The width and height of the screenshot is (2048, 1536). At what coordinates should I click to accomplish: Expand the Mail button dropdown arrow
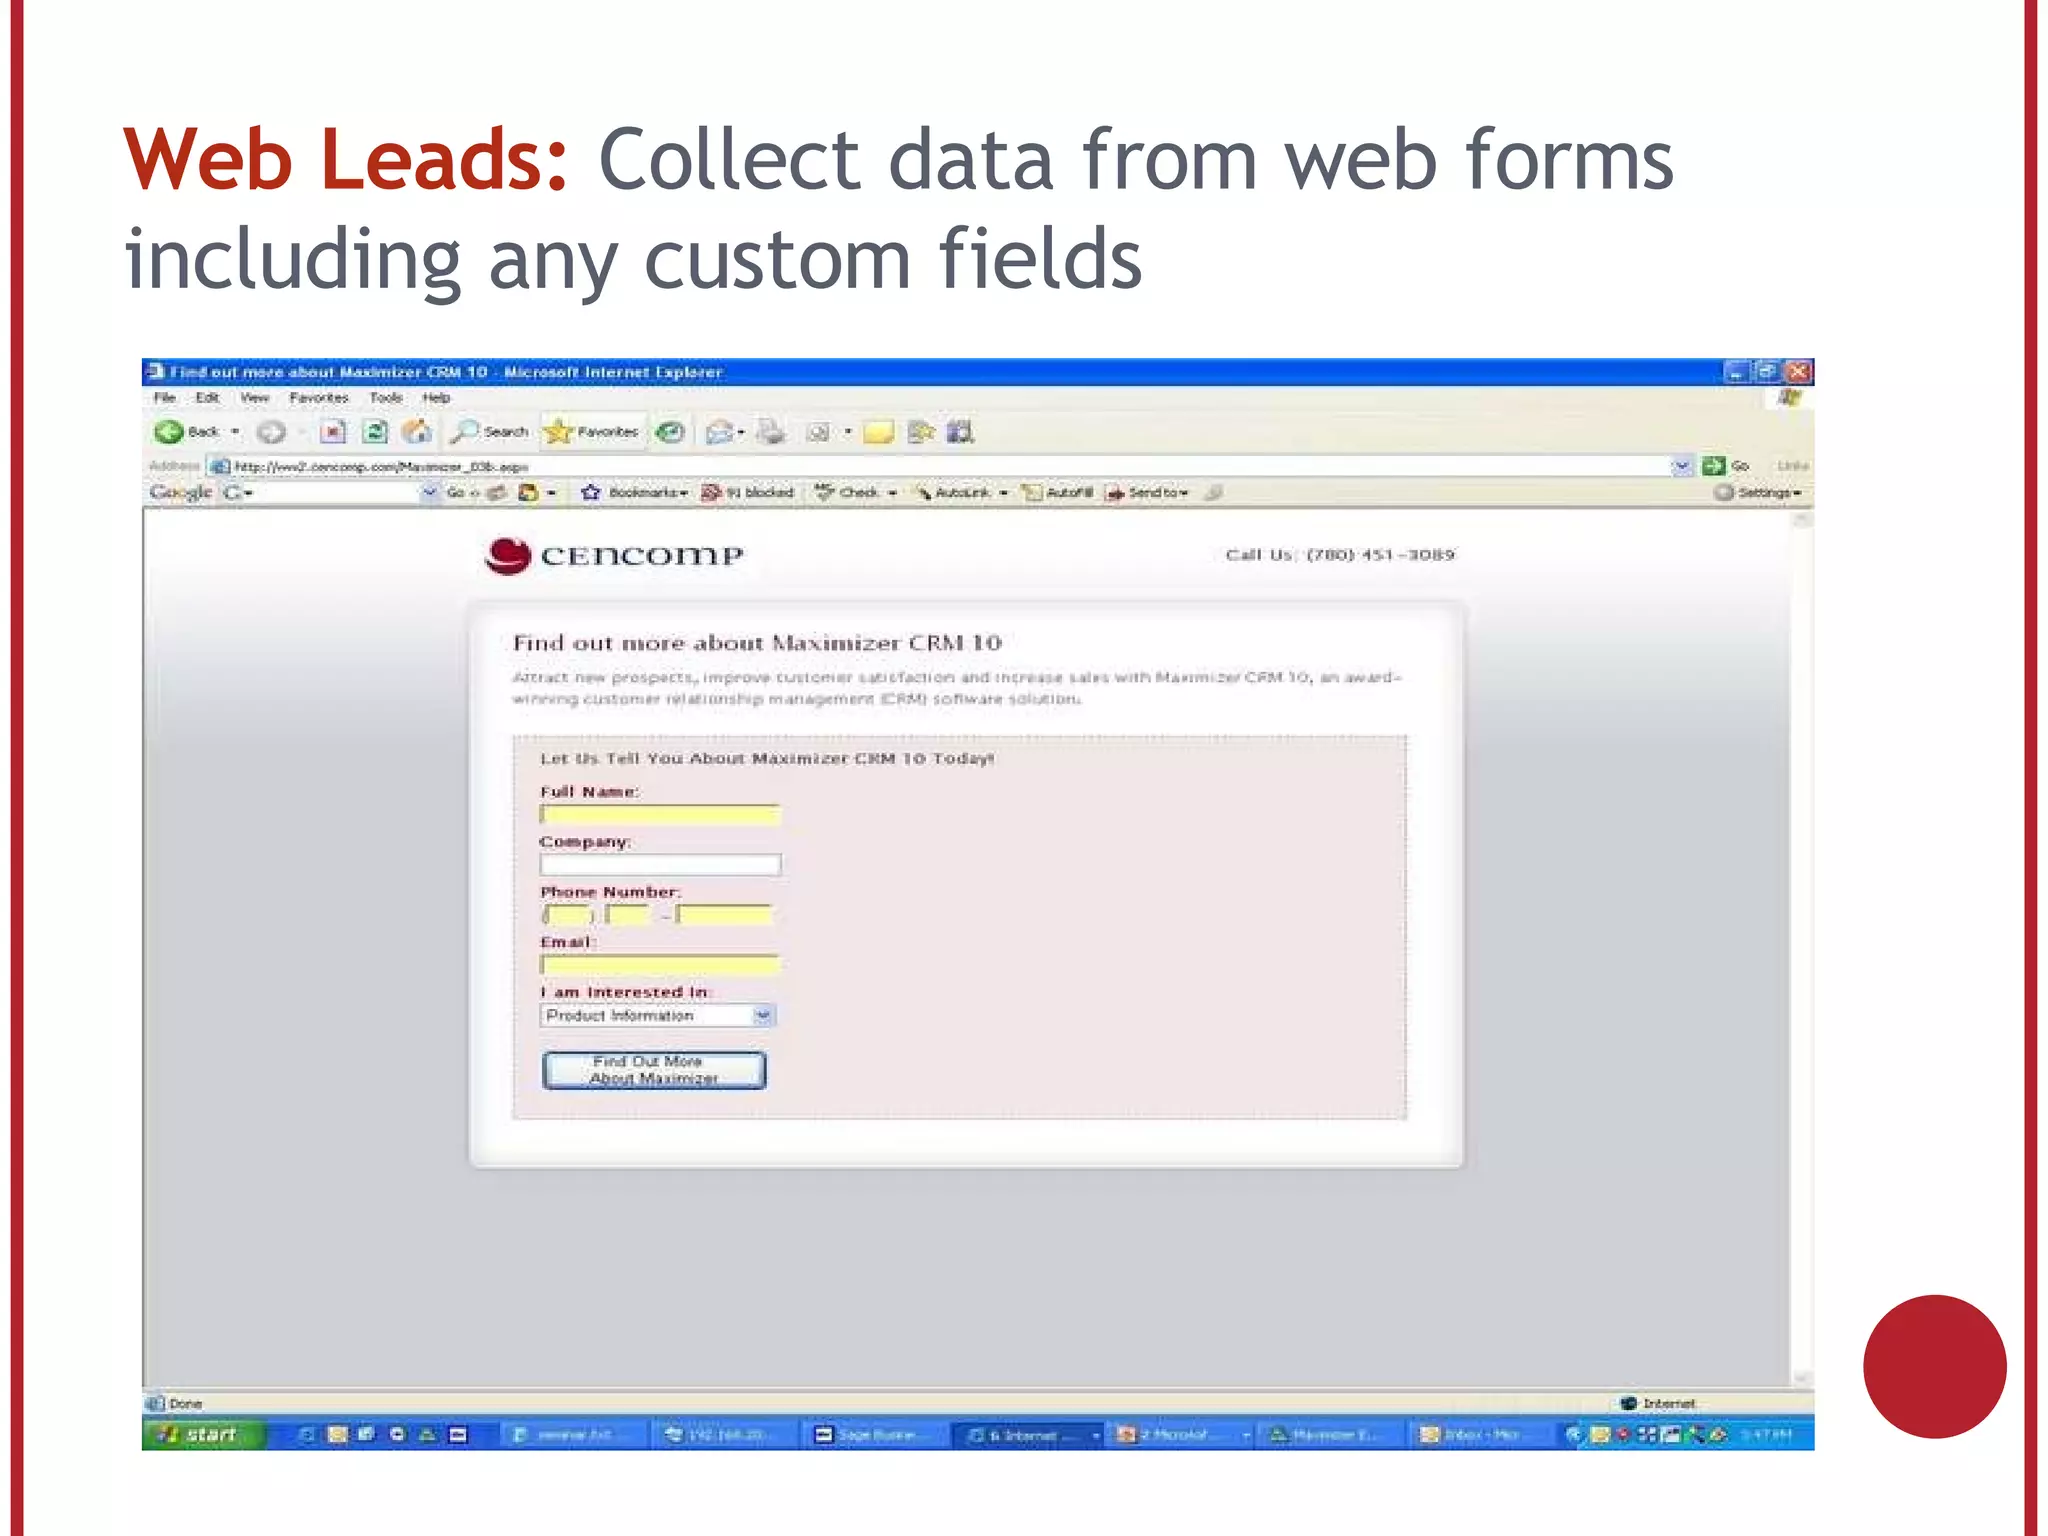point(741,432)
